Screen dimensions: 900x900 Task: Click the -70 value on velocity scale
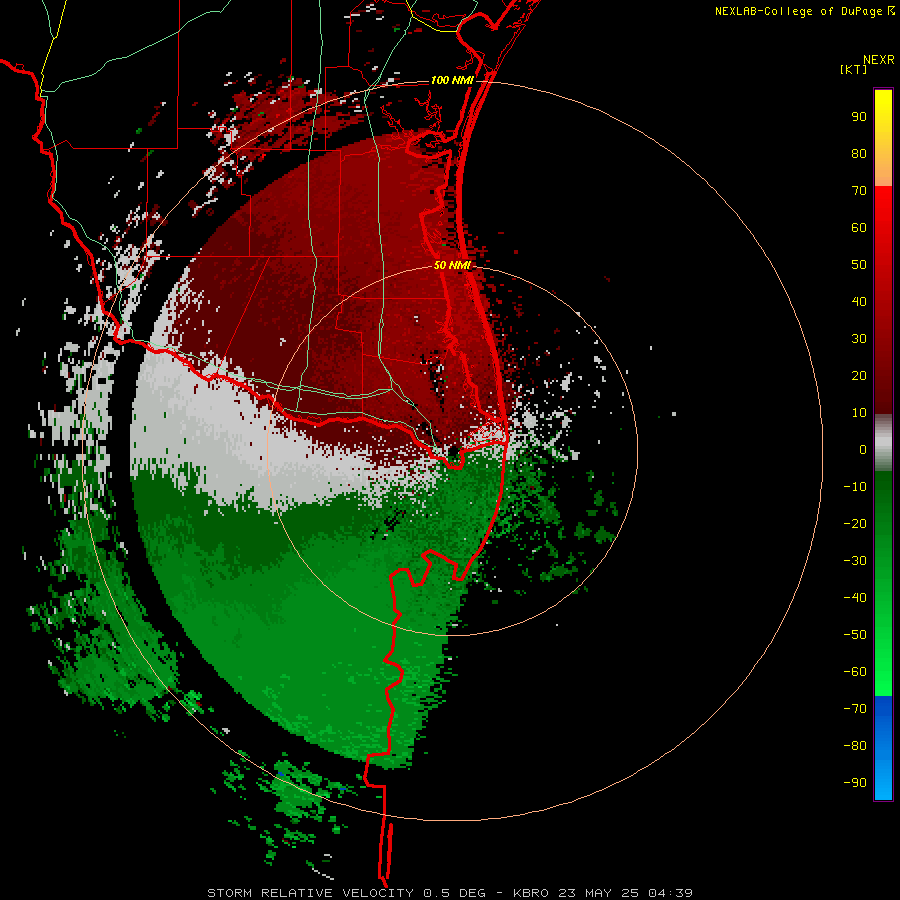click(855, 709)
